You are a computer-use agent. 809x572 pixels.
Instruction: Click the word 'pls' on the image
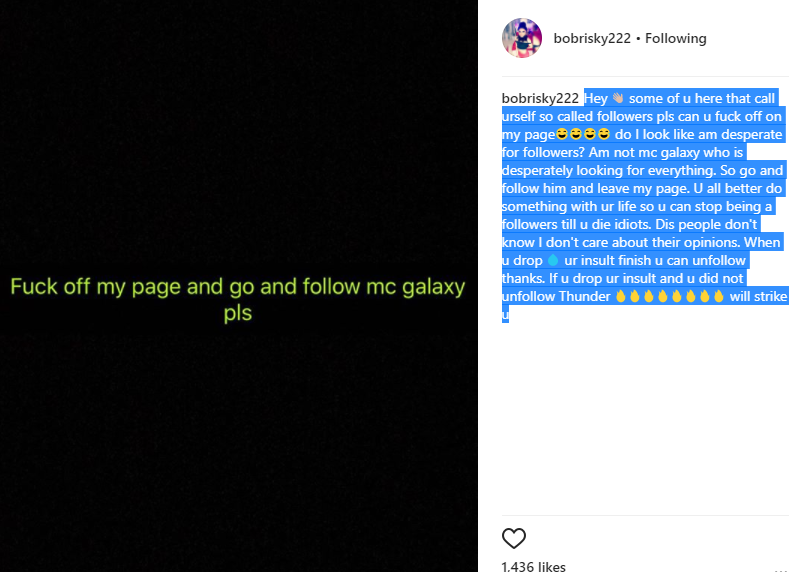(238, 313)
